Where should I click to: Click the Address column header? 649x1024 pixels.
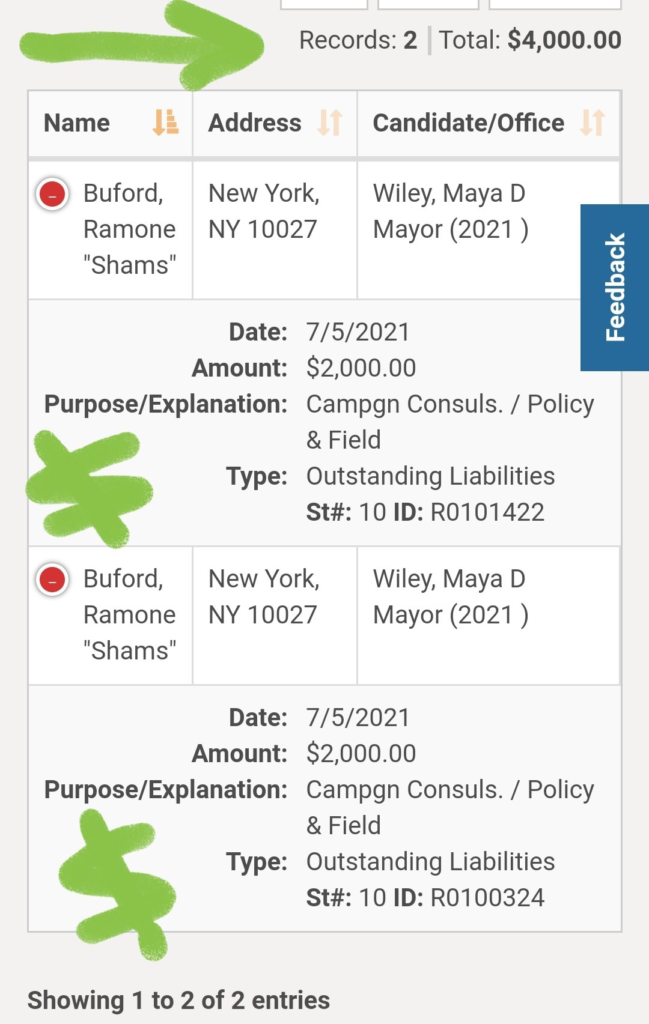[x=275, y=123]
